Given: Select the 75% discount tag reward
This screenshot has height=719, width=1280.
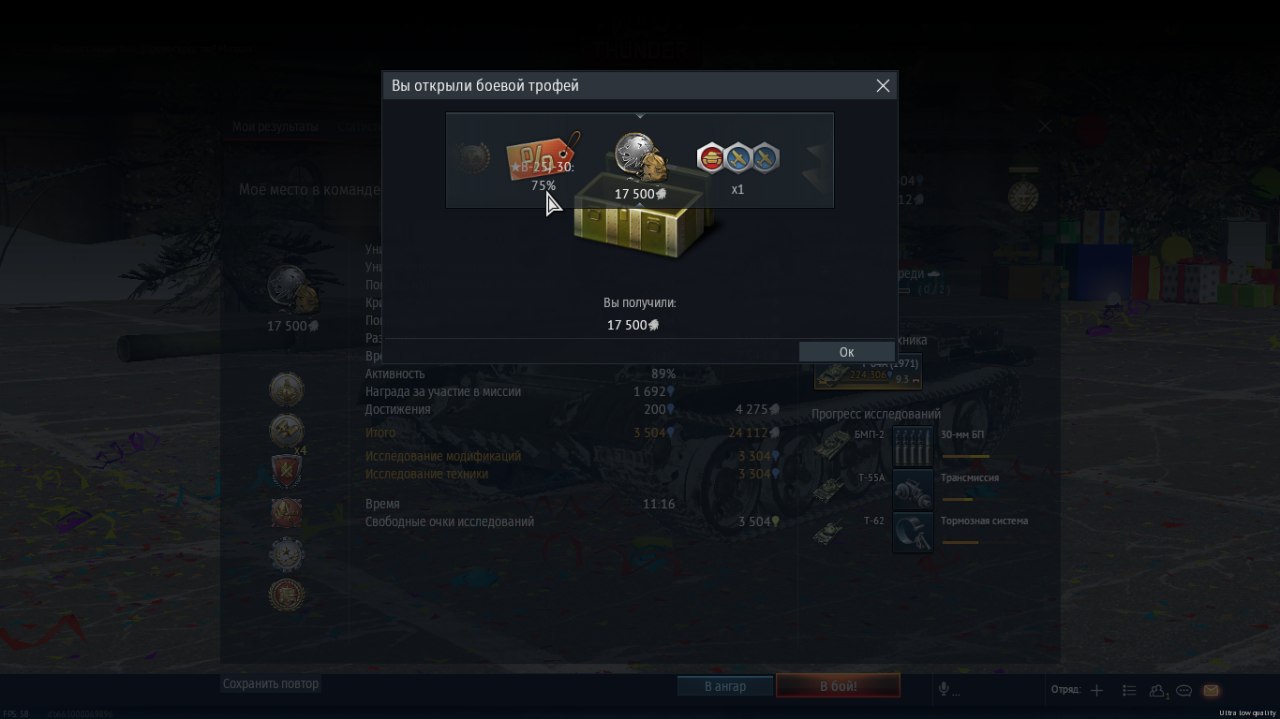Looking at the screenshot, I should (543, 159).
